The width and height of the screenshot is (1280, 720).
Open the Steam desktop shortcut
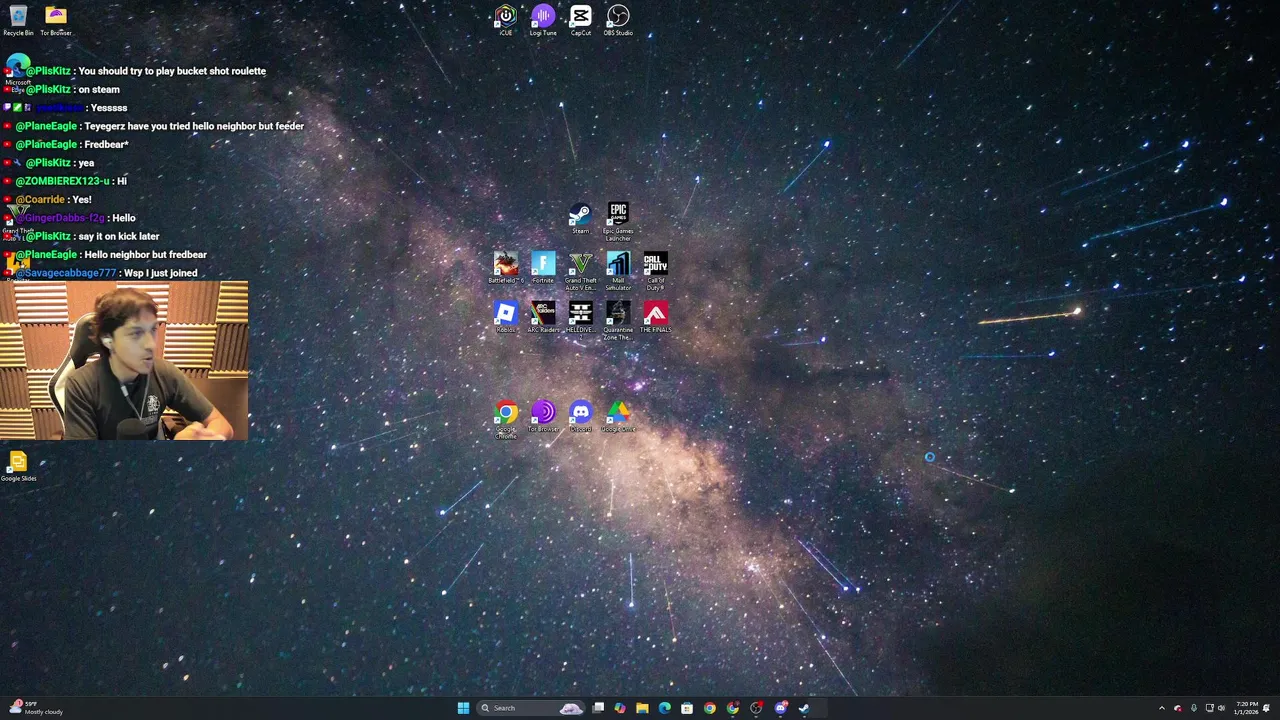pos(580,219)
